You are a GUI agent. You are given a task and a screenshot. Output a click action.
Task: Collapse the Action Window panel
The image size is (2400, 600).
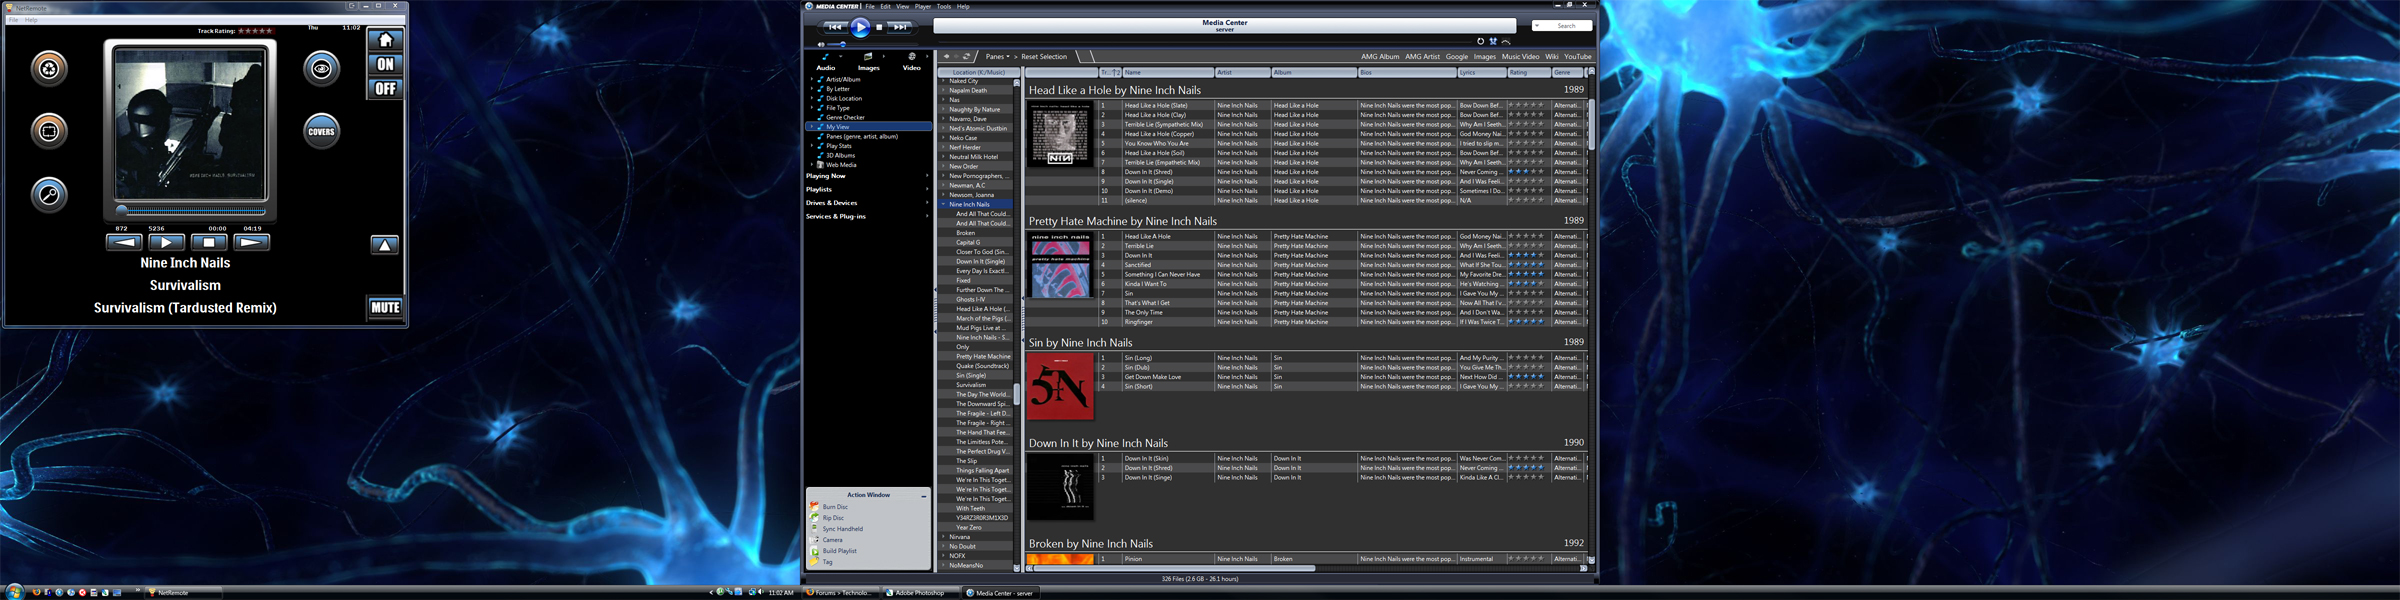[x=924, y=496]
